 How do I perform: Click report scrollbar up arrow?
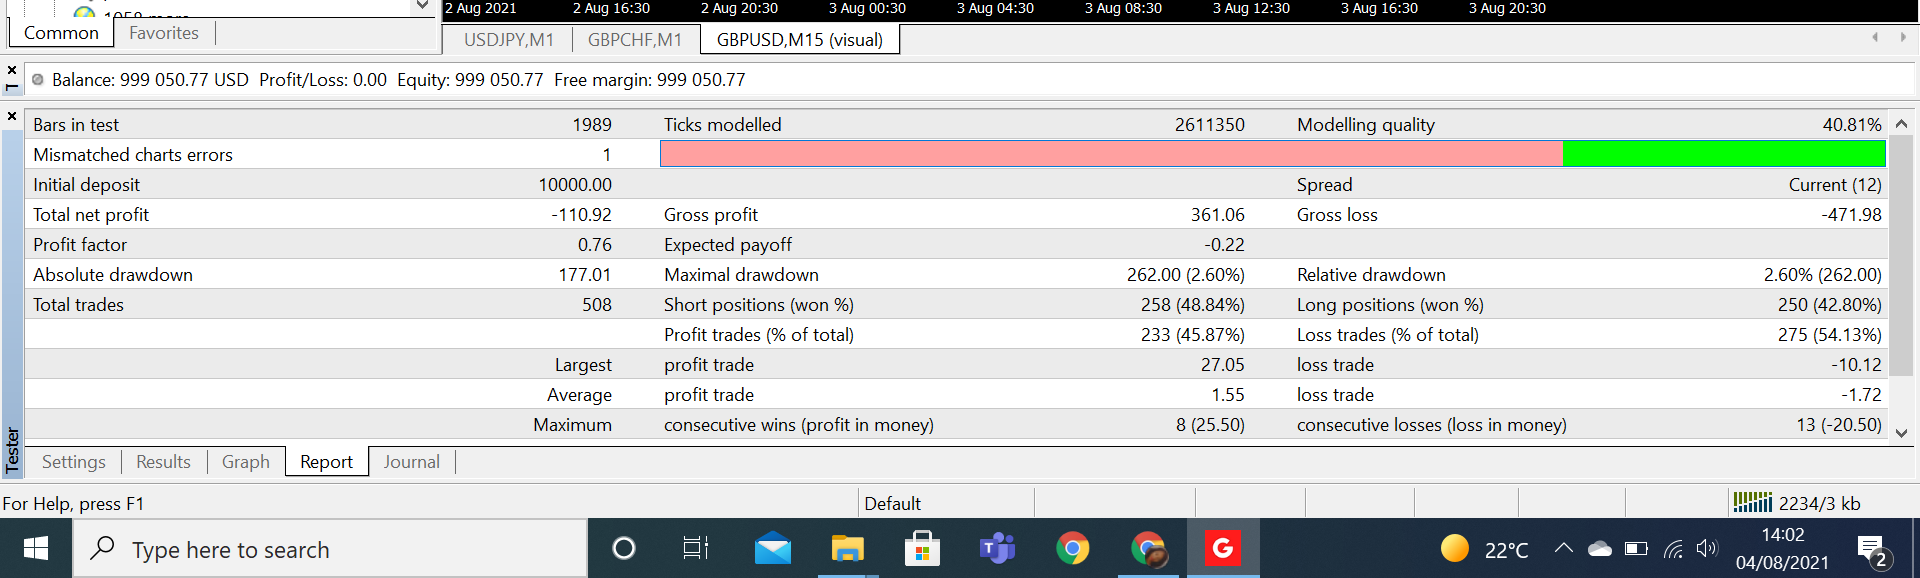point(1901,123)
